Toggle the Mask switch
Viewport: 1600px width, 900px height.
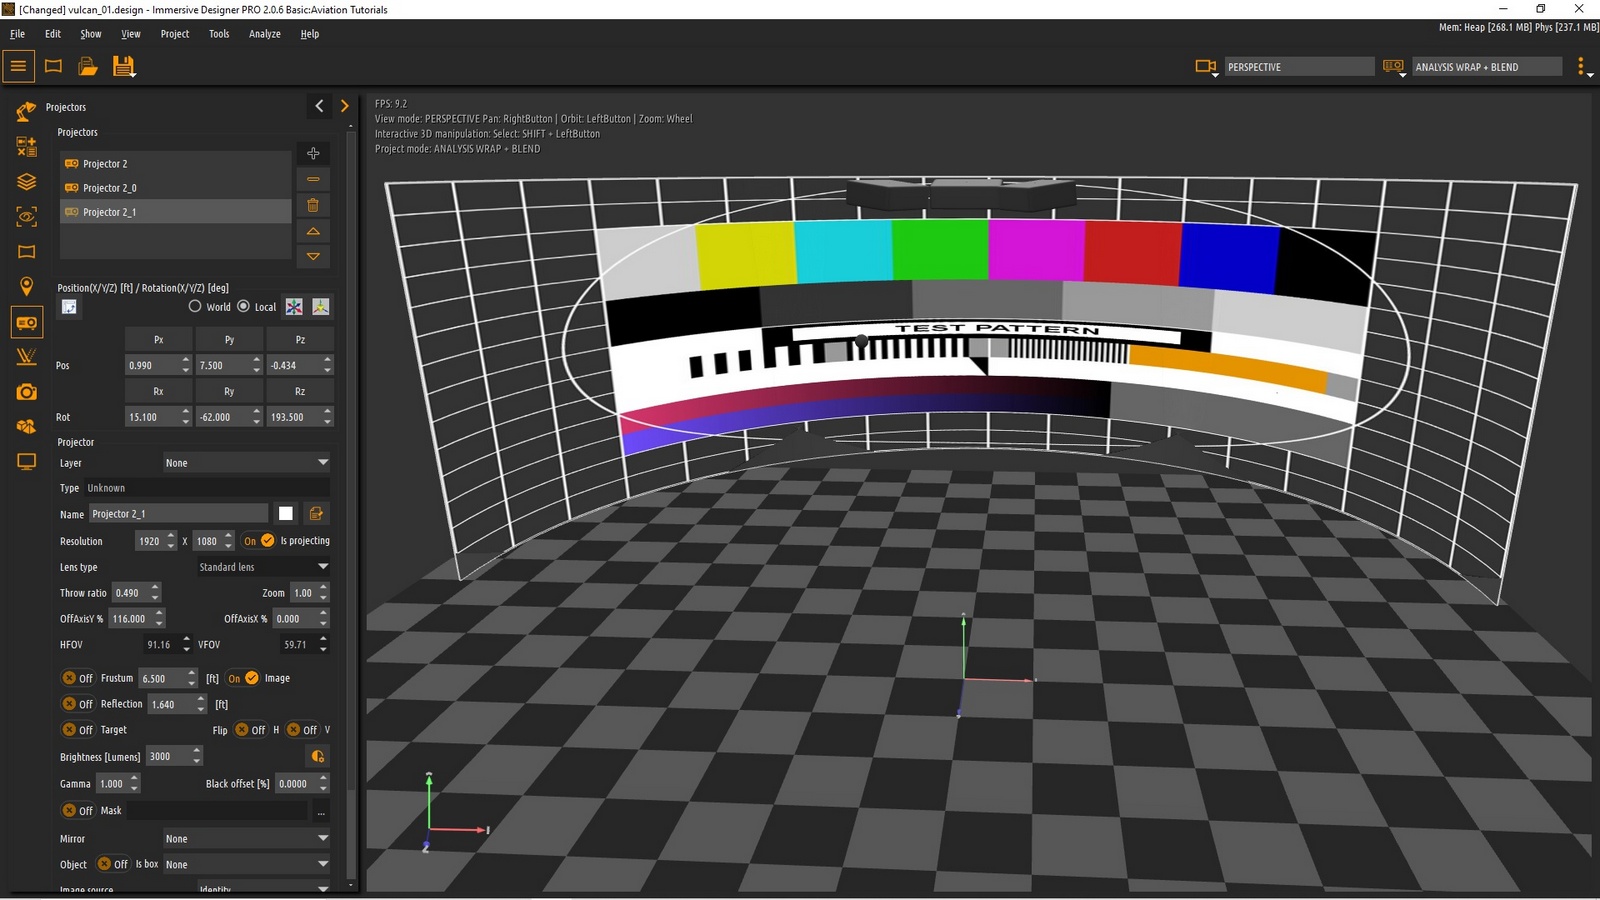pos(77,811)
